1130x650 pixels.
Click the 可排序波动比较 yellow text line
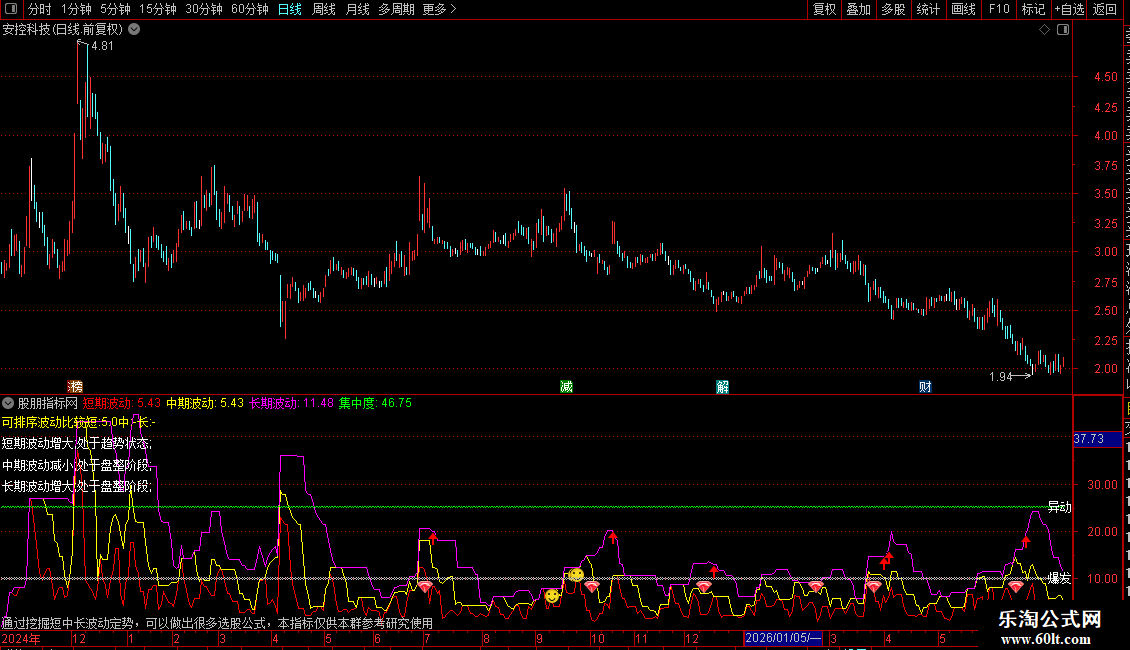[x=79, y=422]
